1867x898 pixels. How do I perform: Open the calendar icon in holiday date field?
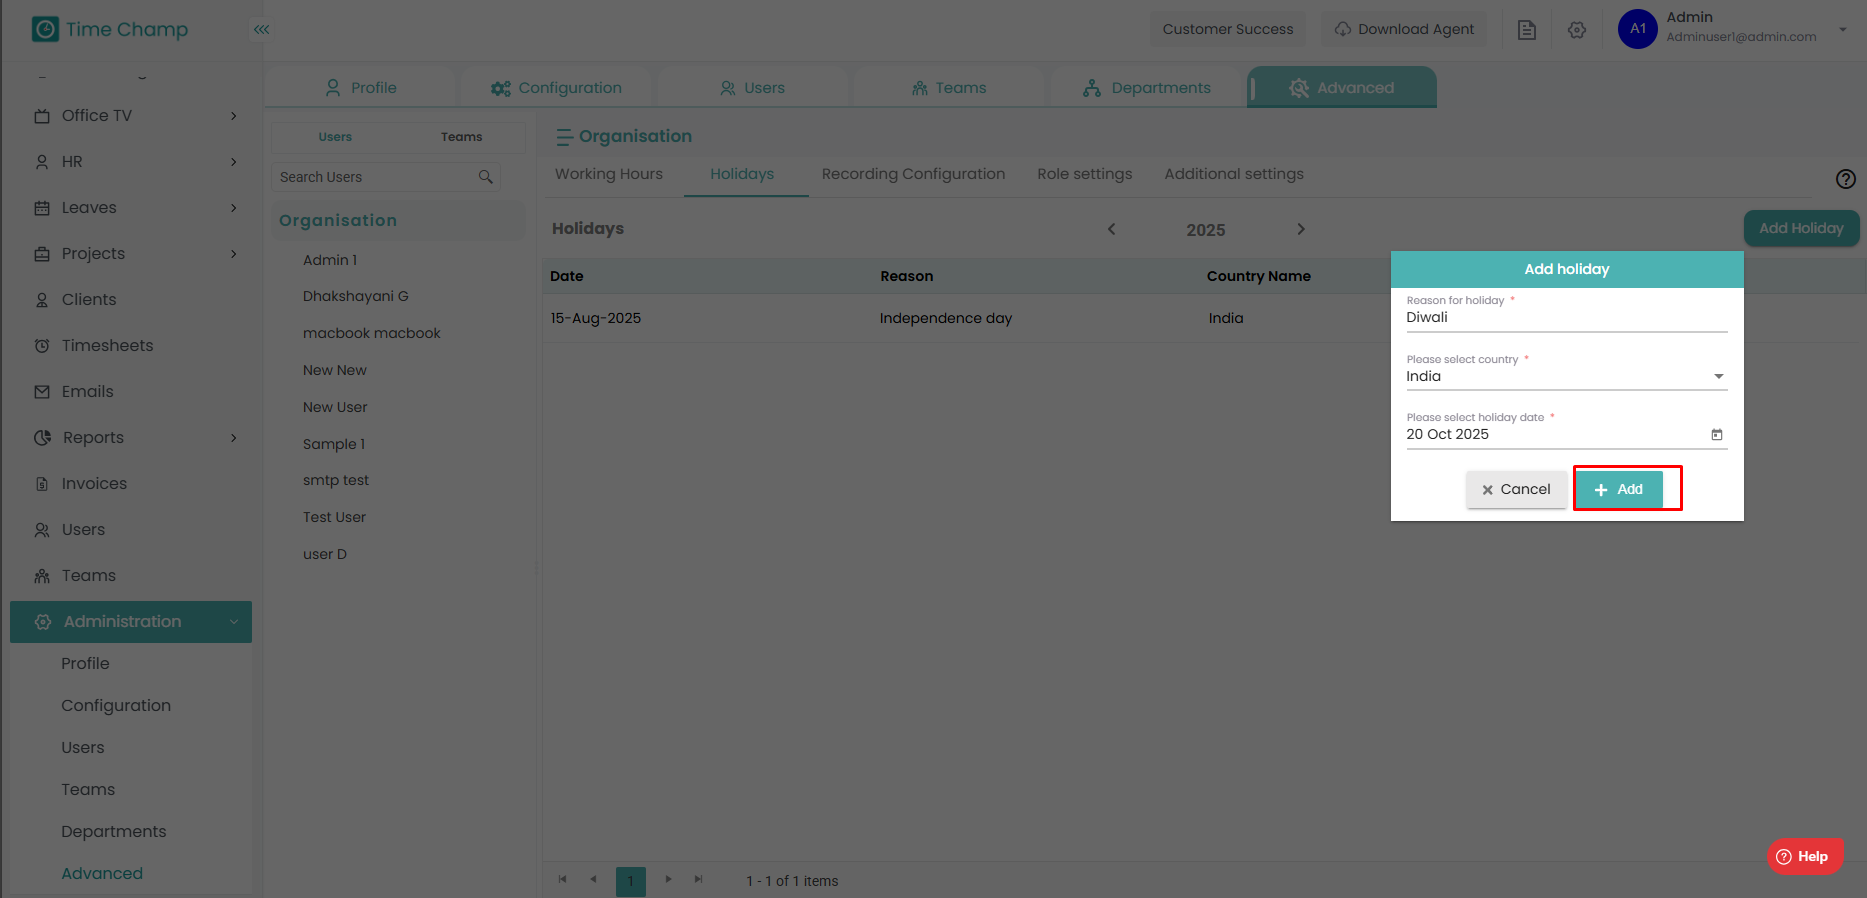(1717, 434)
